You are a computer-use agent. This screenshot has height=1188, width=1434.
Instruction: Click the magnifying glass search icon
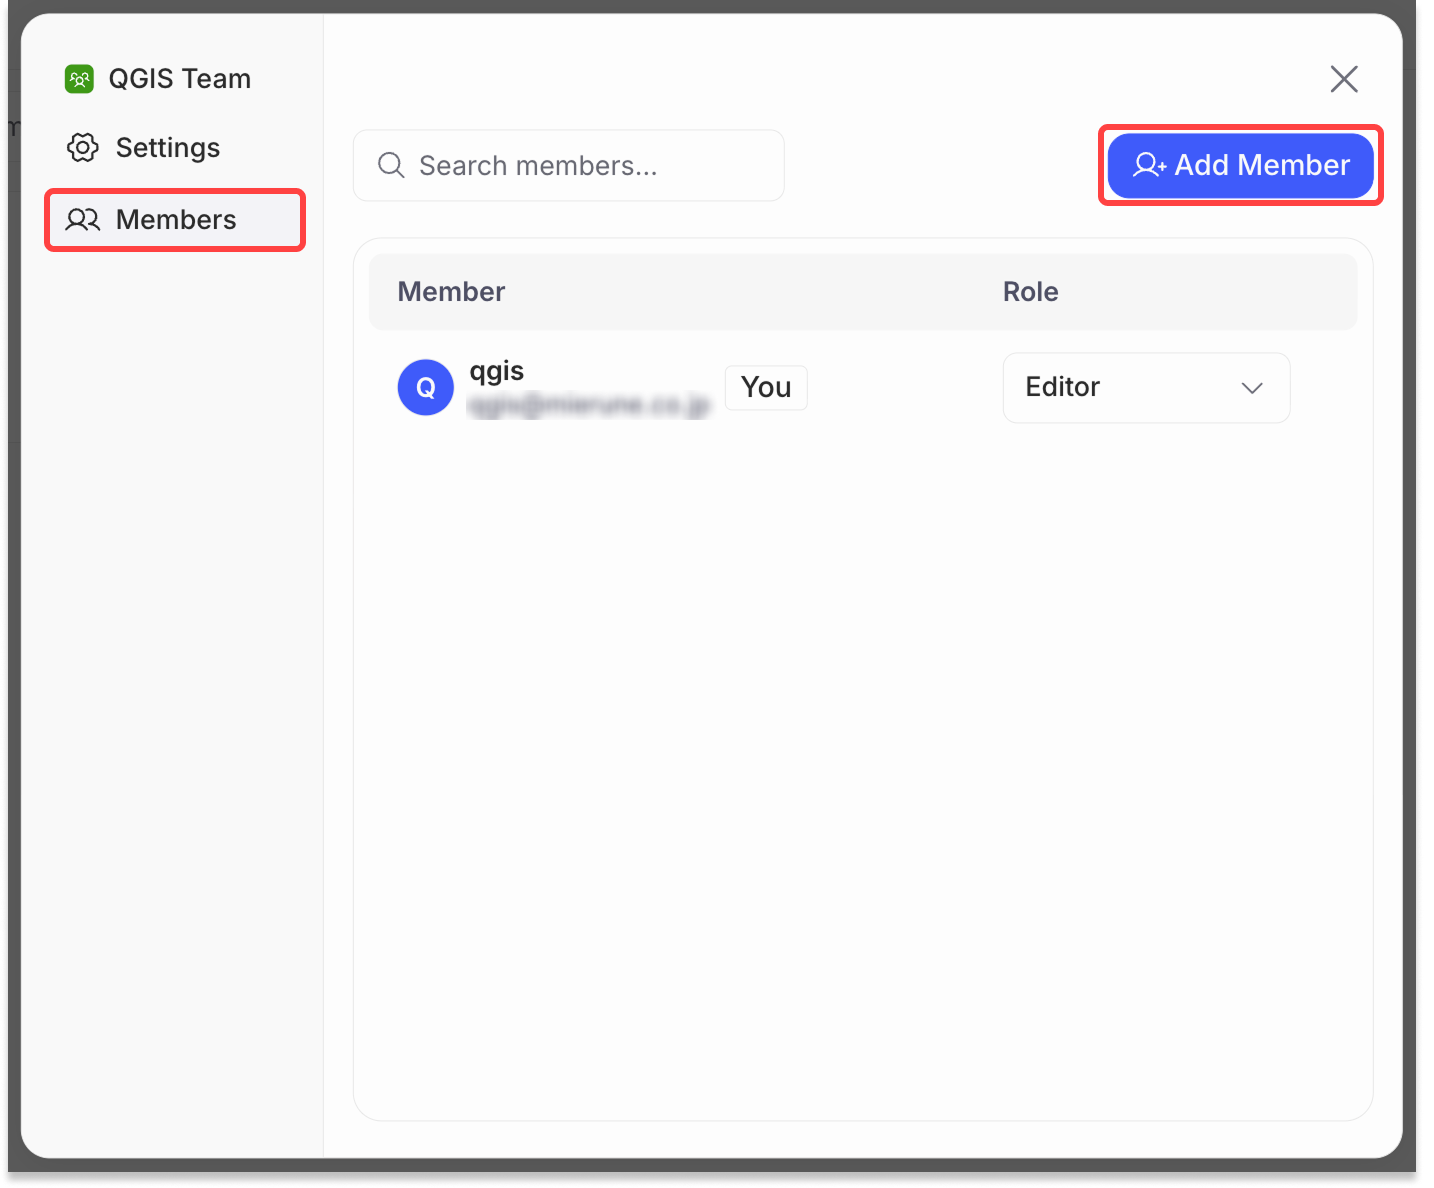[391, 165]
